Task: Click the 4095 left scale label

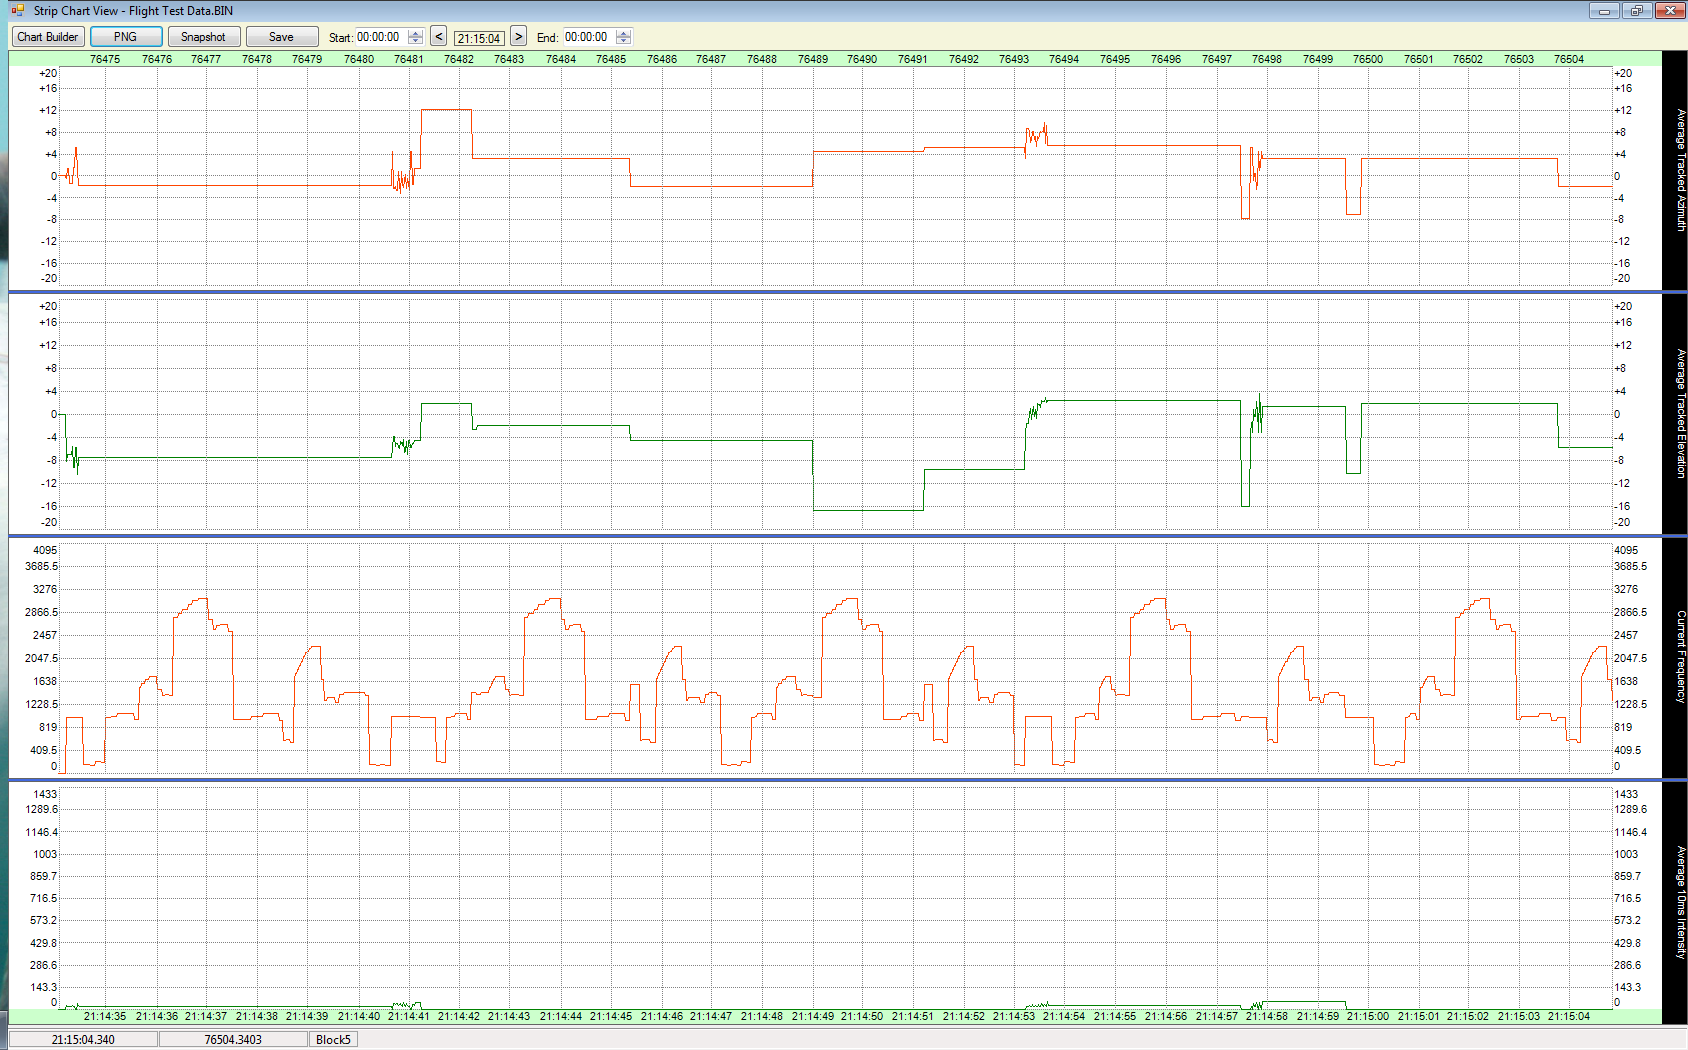Action: click(x=45, y=550)
